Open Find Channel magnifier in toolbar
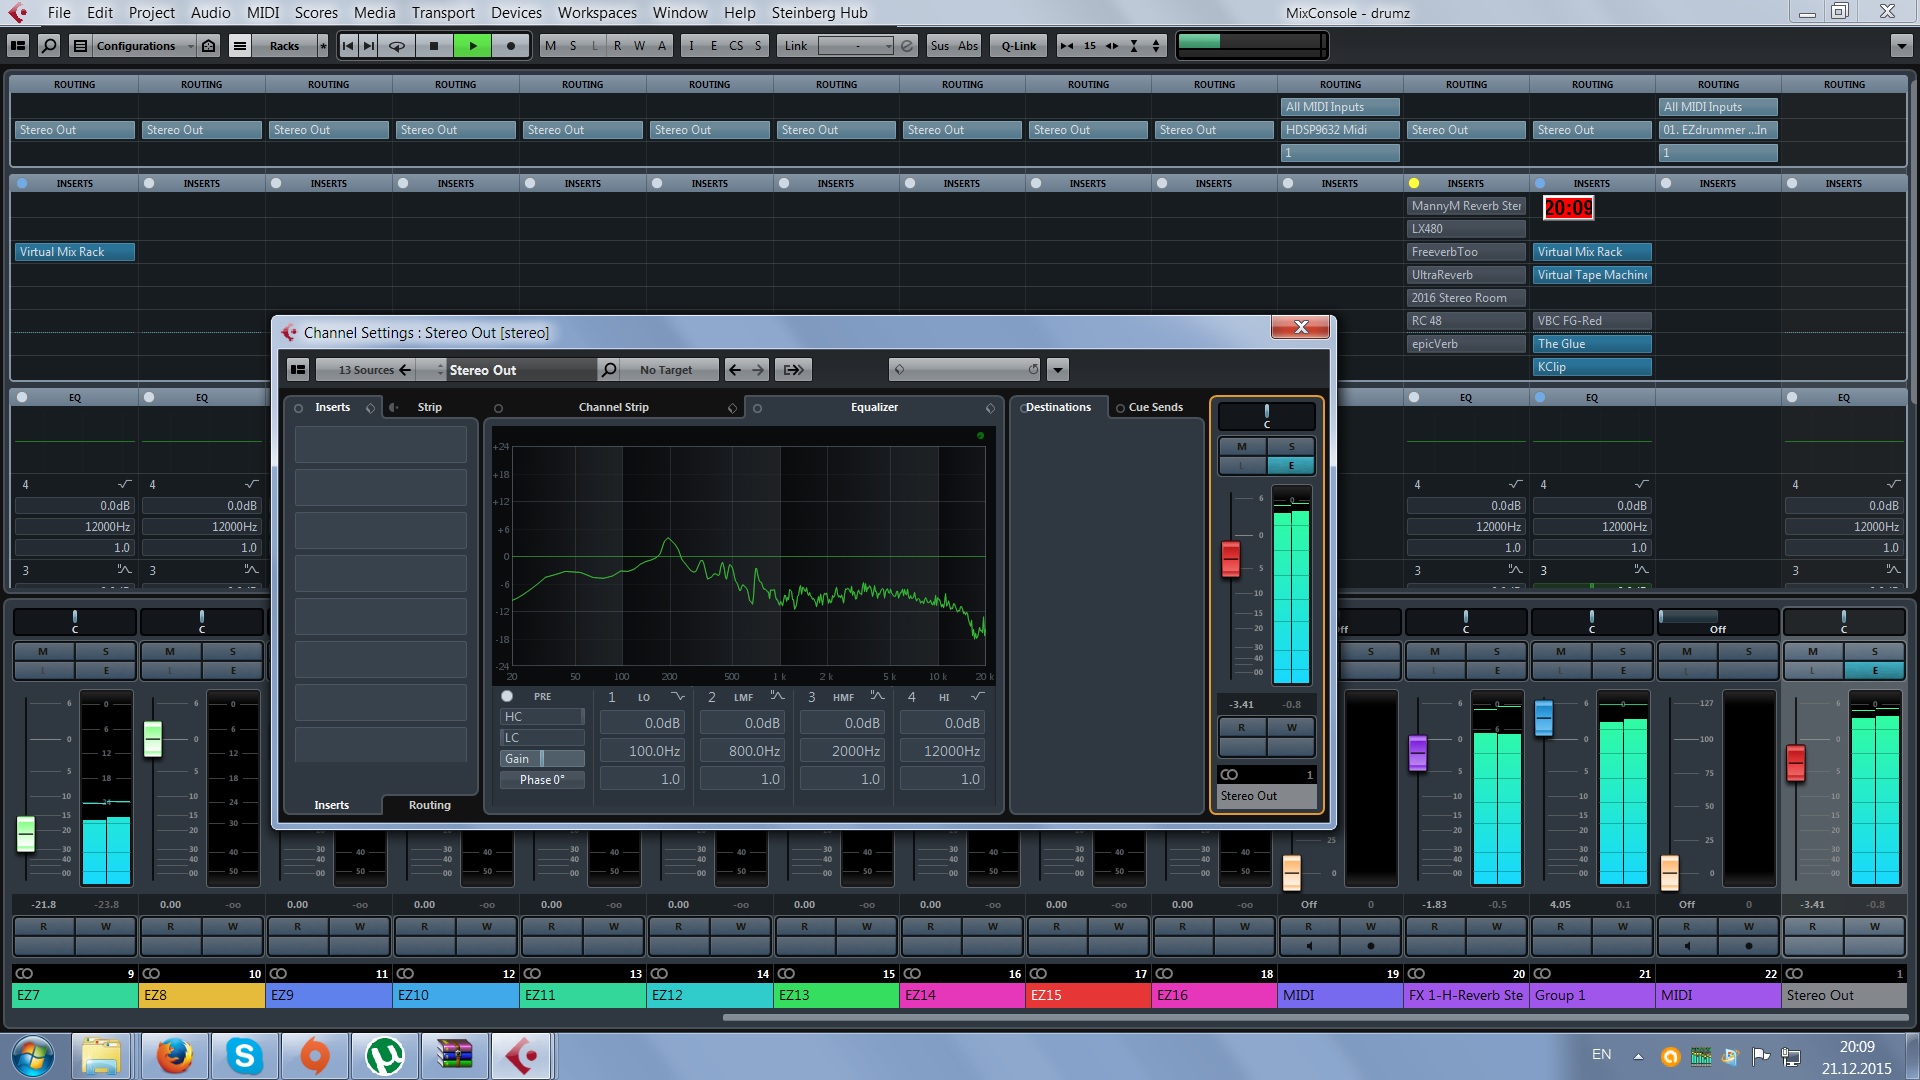 48,46
